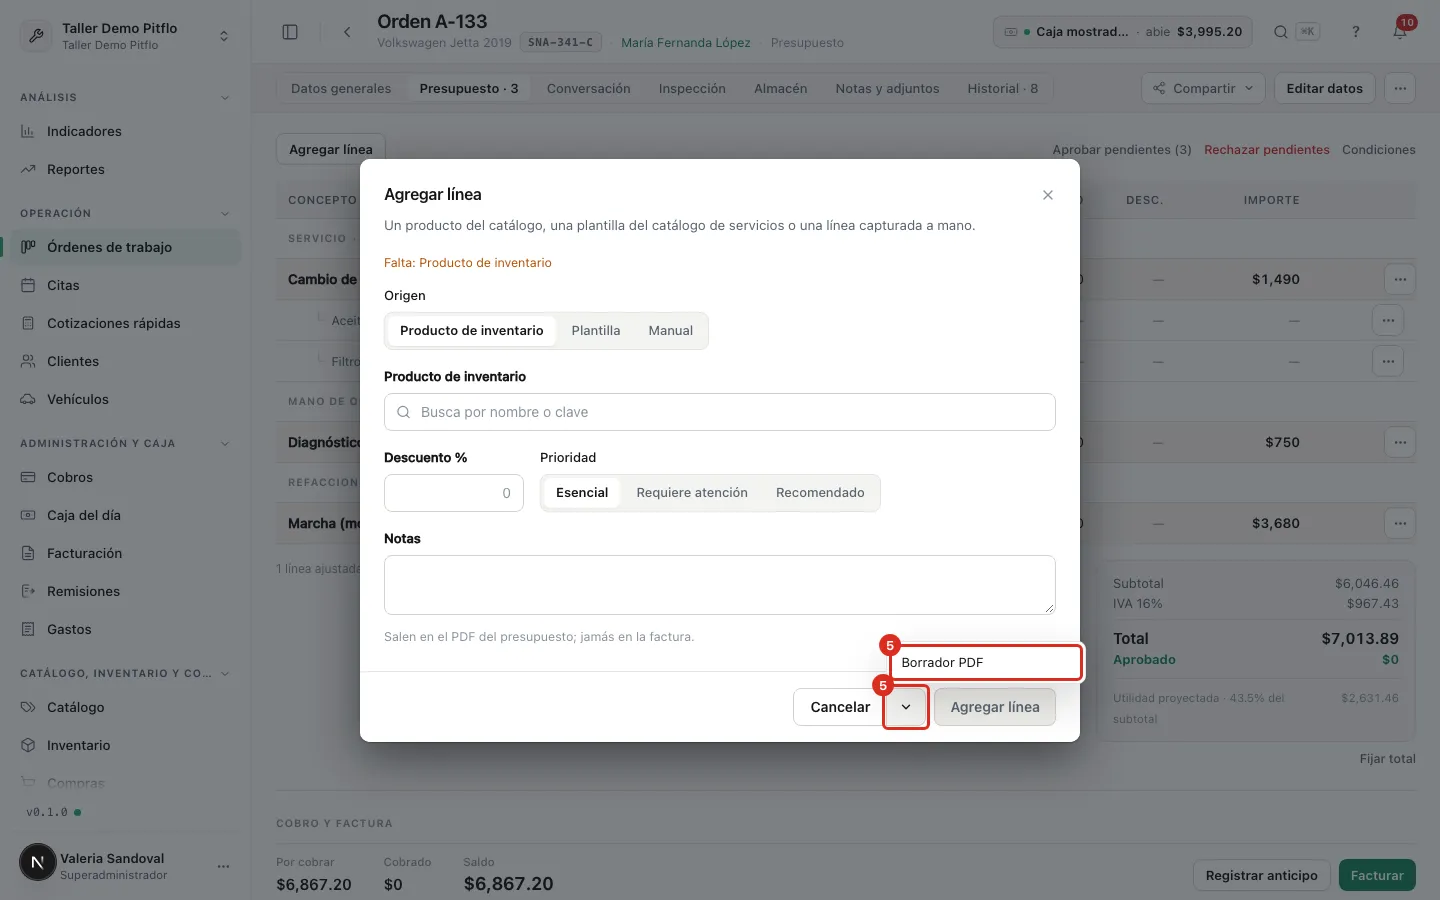Set priority to Recomendado
This screenshot has width=1440, height=900.
point(820,493)
